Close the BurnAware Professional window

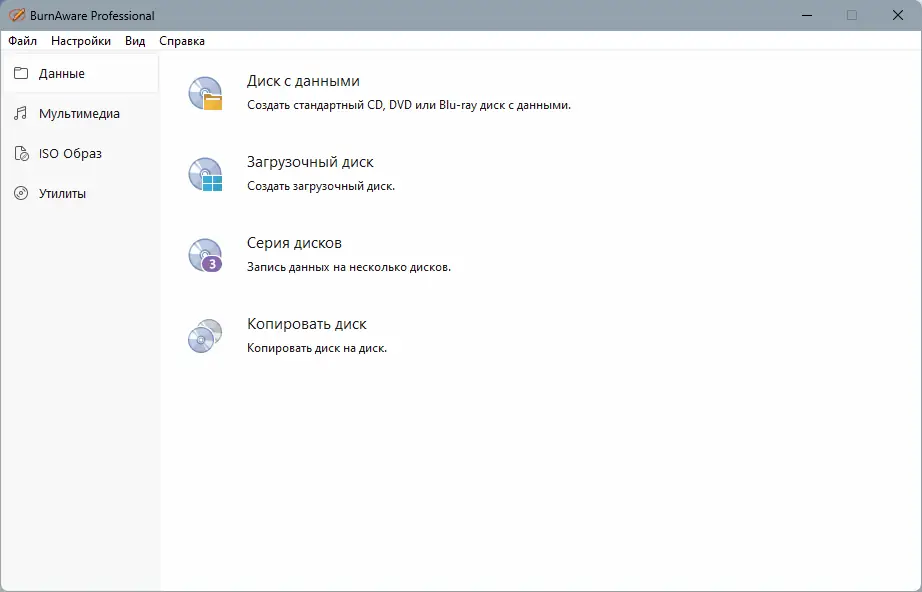coord(898,15)
